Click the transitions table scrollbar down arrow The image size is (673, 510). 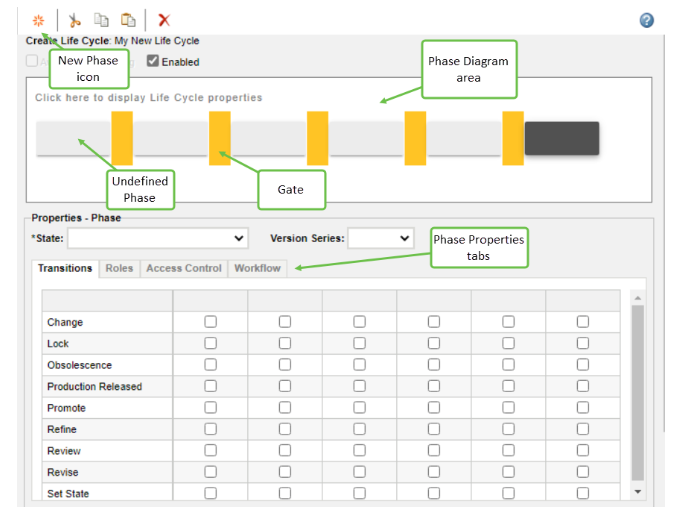coord(638,492)
